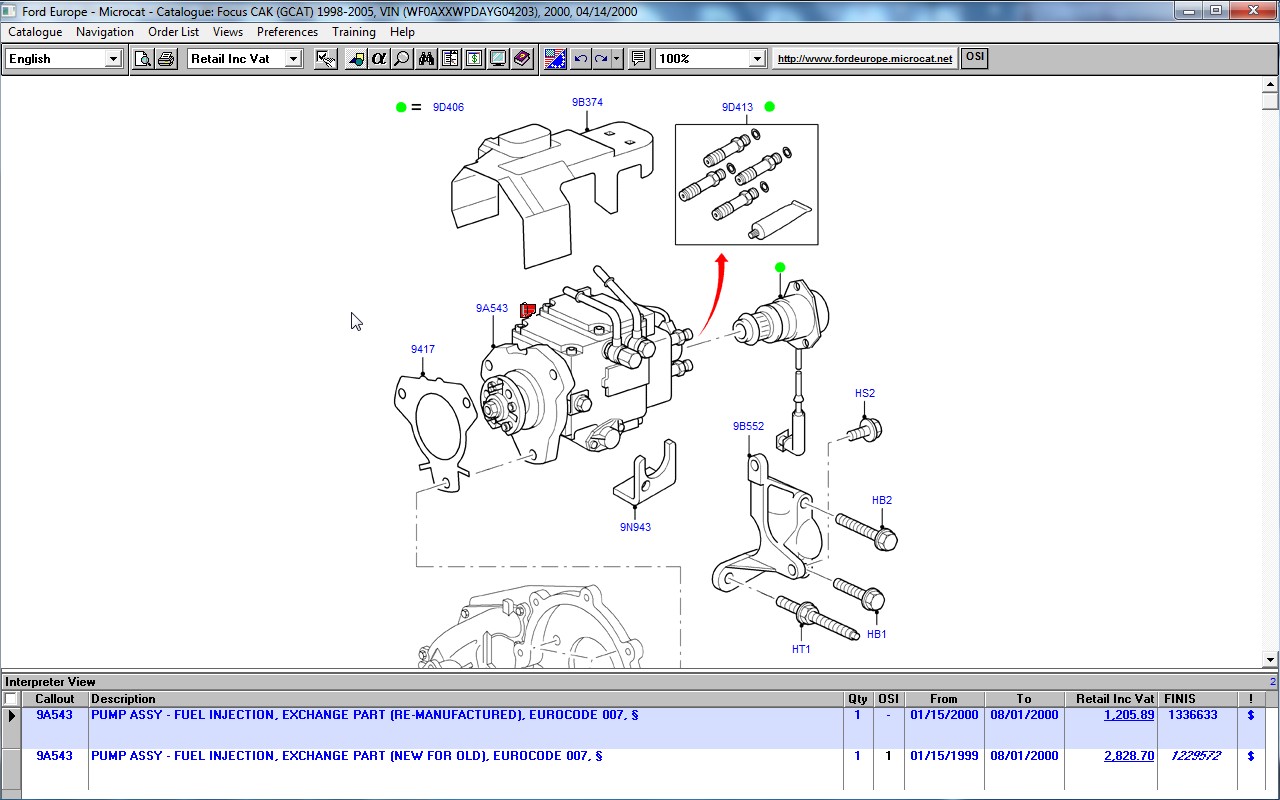Click the OSI button
The image size is (1280, 800).
point(974,57)
